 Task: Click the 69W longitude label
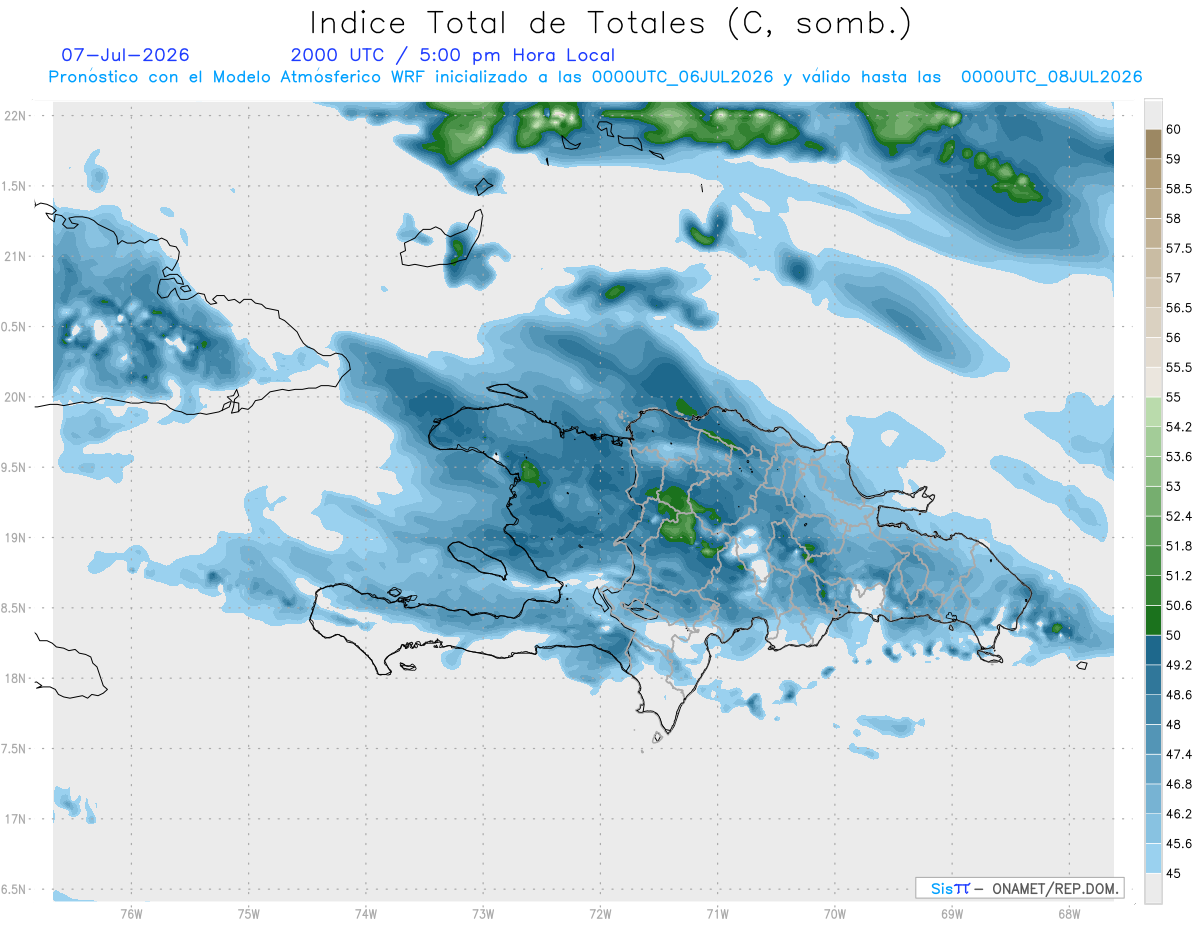pos(951,913)
